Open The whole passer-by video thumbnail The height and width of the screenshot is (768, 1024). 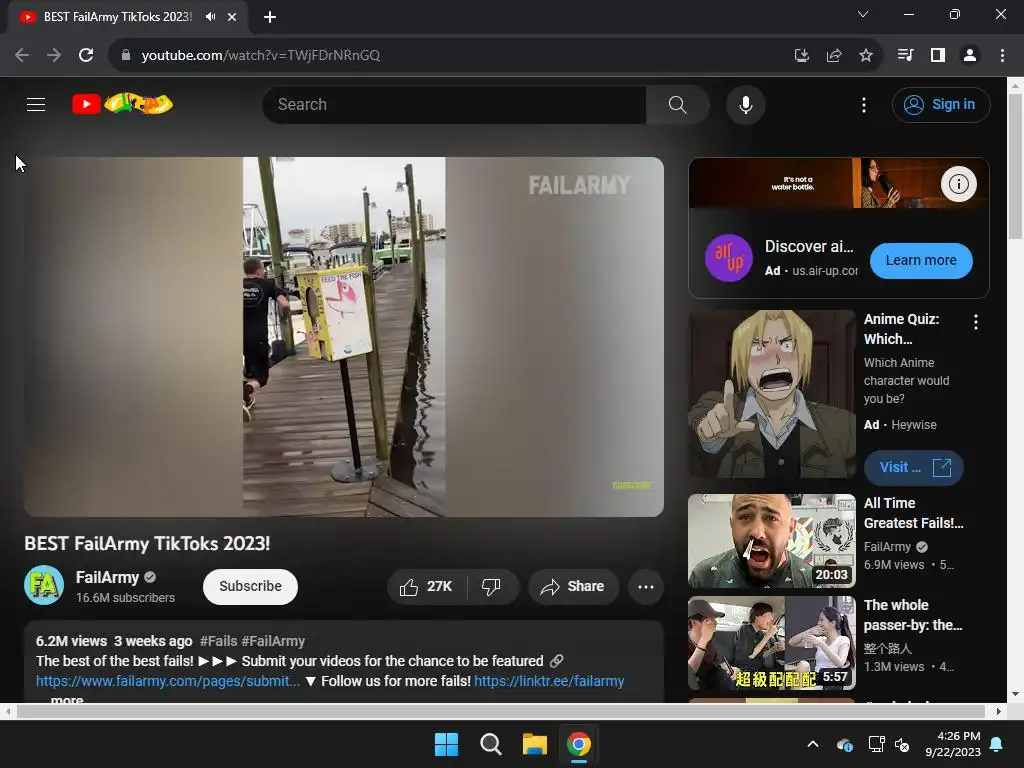(772, 643)
